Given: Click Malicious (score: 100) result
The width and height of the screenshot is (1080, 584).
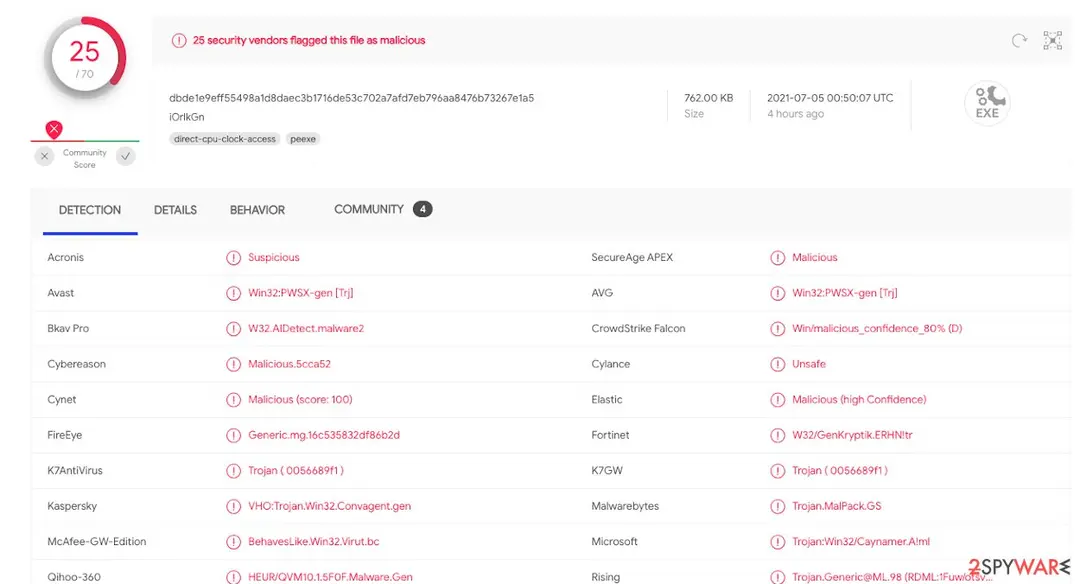Looking at the screenshot, I should coord(300,399).
